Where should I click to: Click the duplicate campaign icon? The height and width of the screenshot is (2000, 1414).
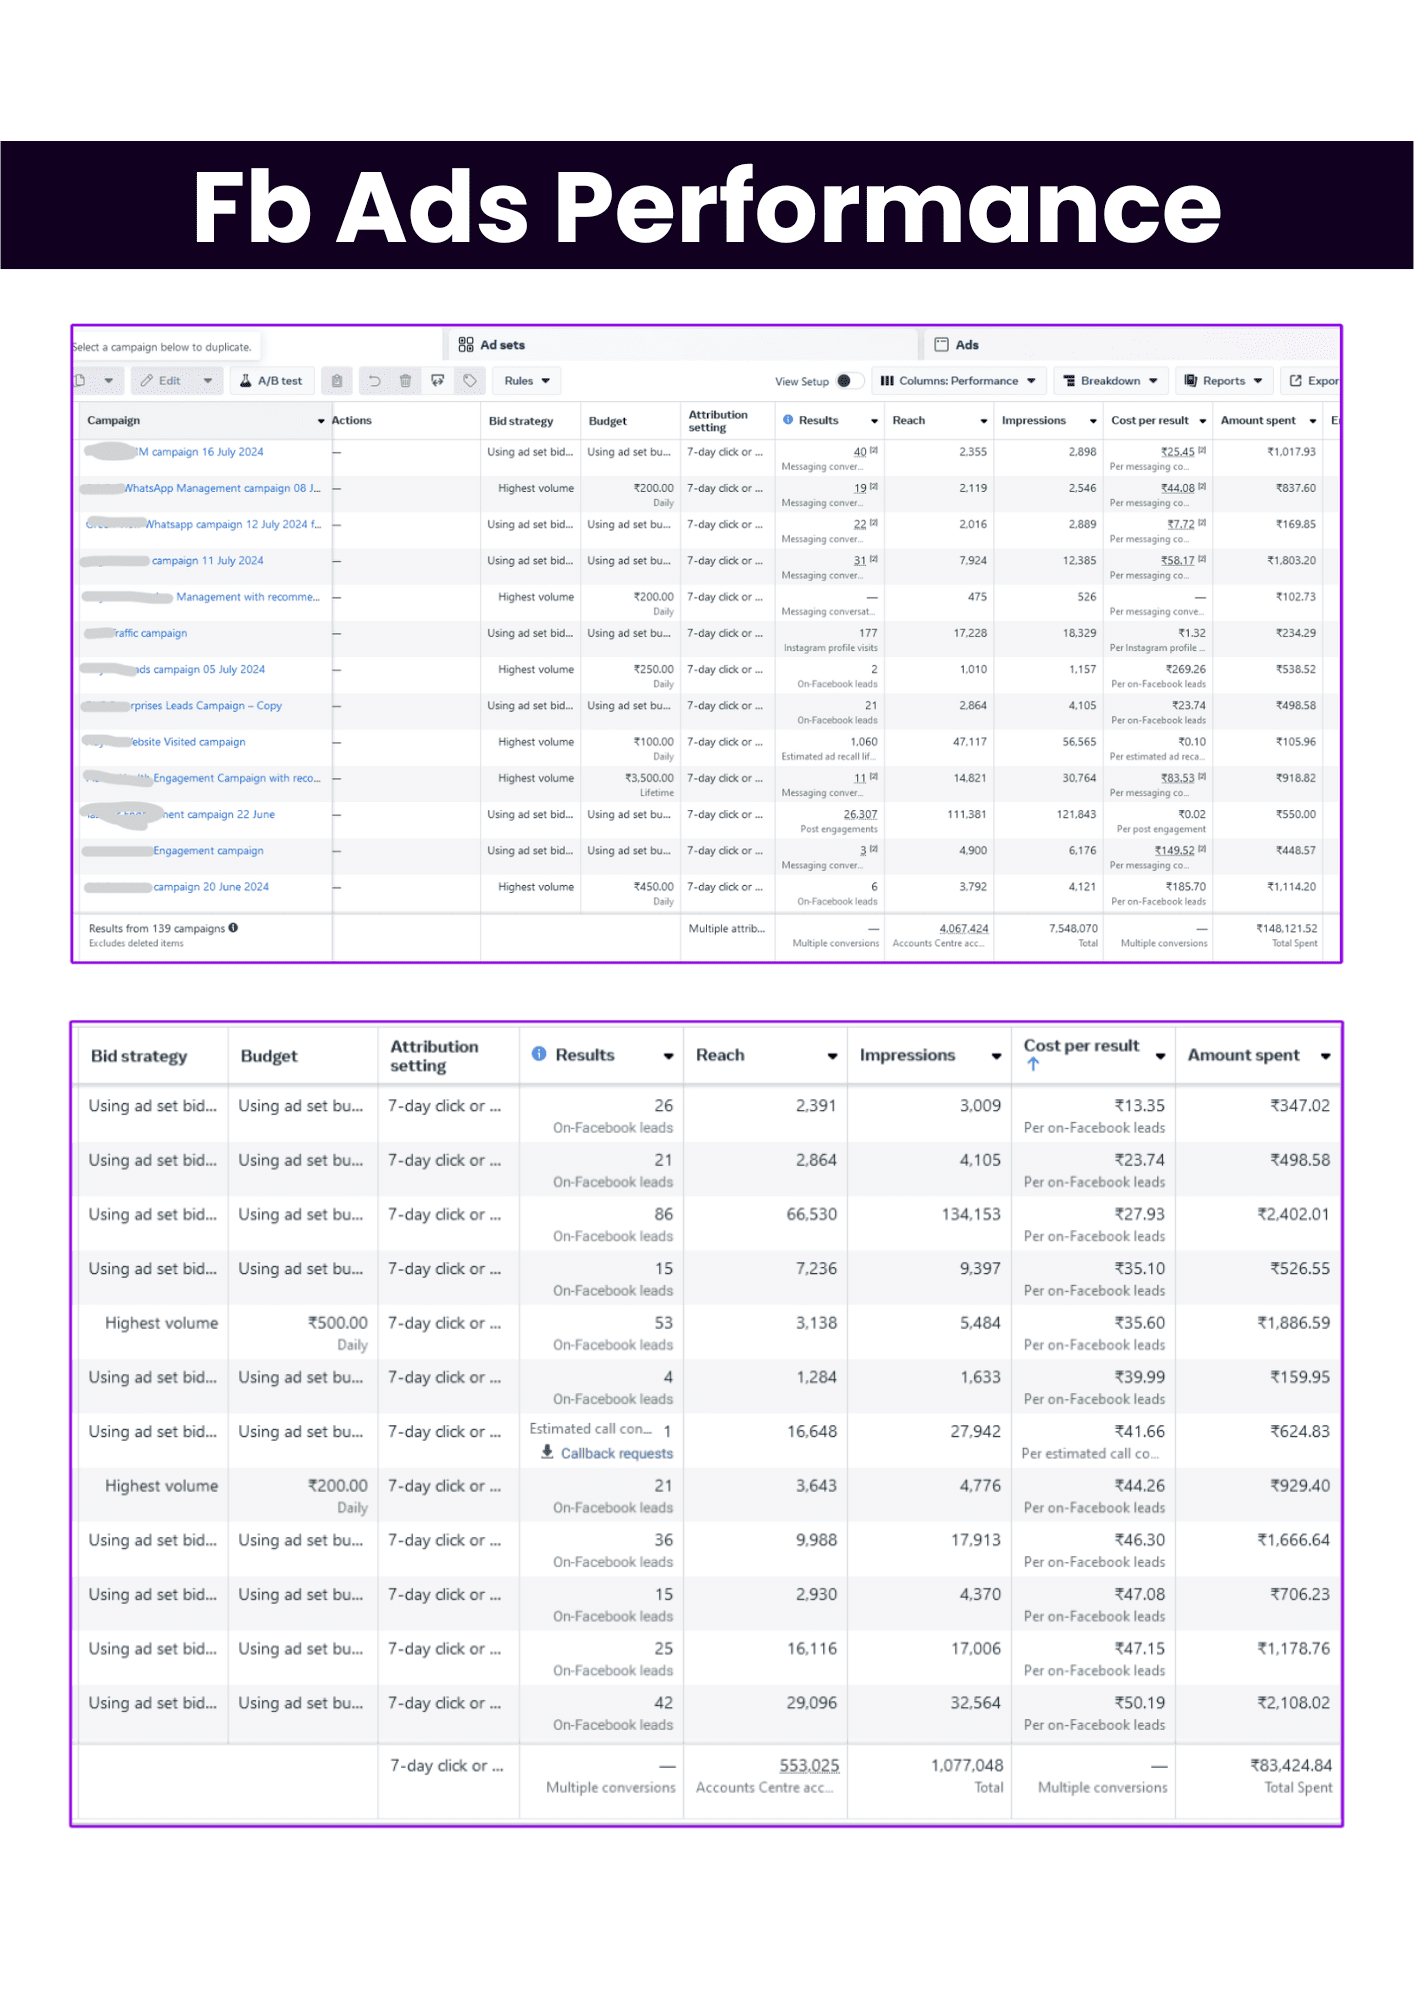click(x=81, y=381)
